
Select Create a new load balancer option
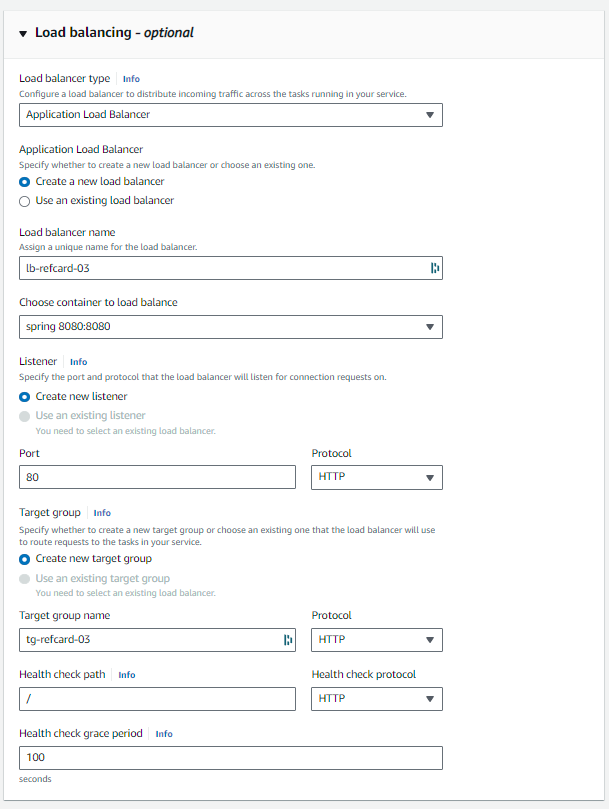[x=25, y=182]
